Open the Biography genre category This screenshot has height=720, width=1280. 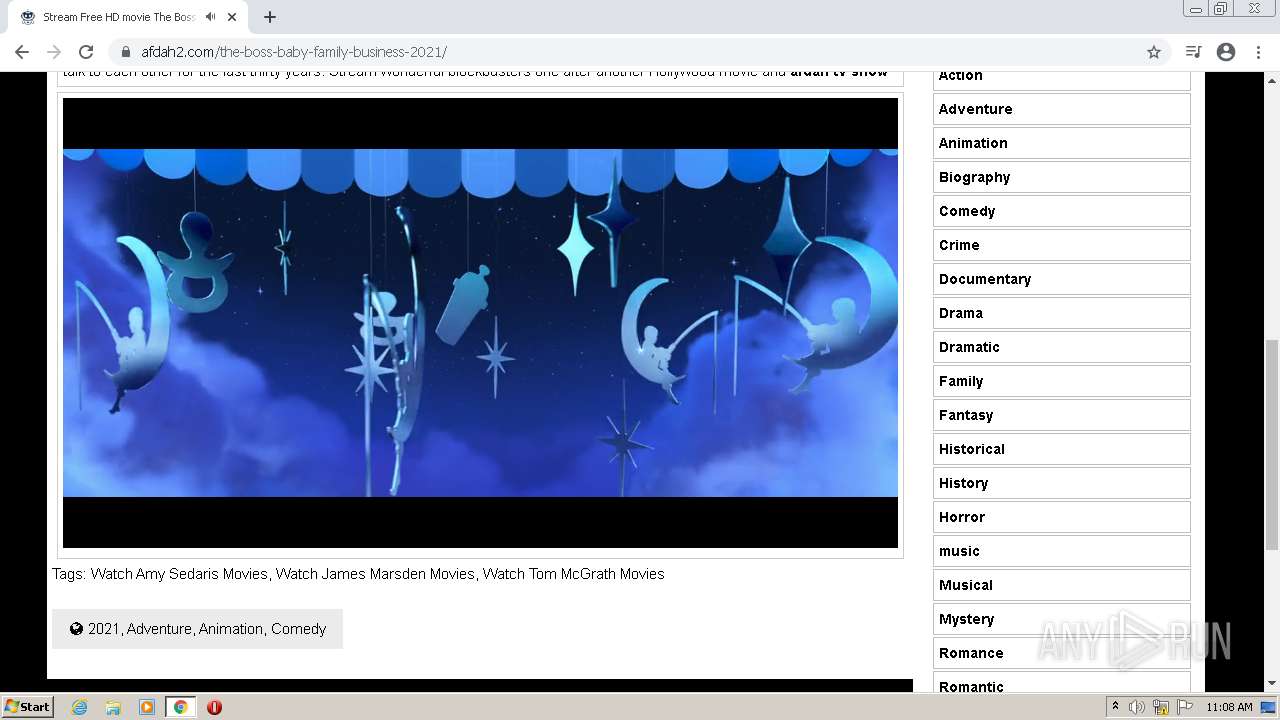(x=1061, y=177)
